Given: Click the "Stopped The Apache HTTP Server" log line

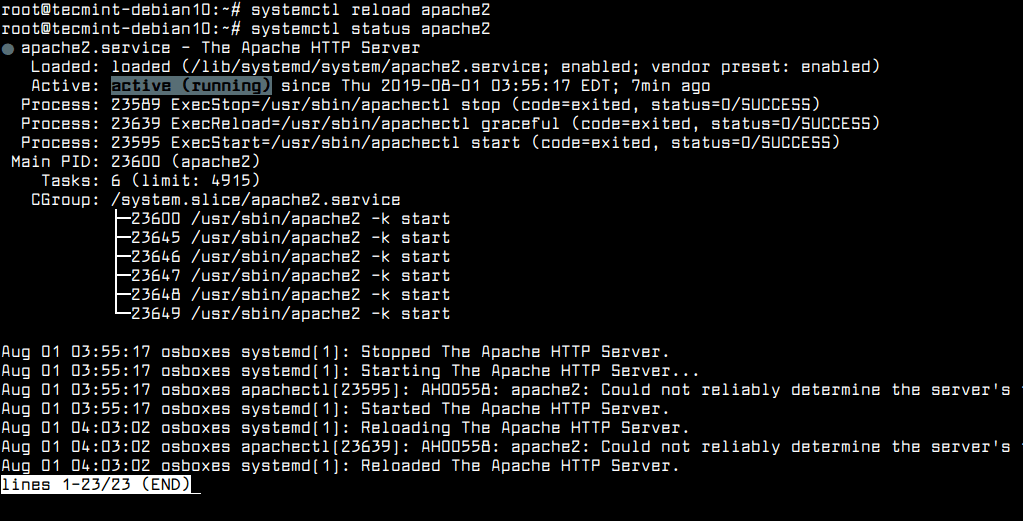Looking at the screenshot, I should (335, 352).
